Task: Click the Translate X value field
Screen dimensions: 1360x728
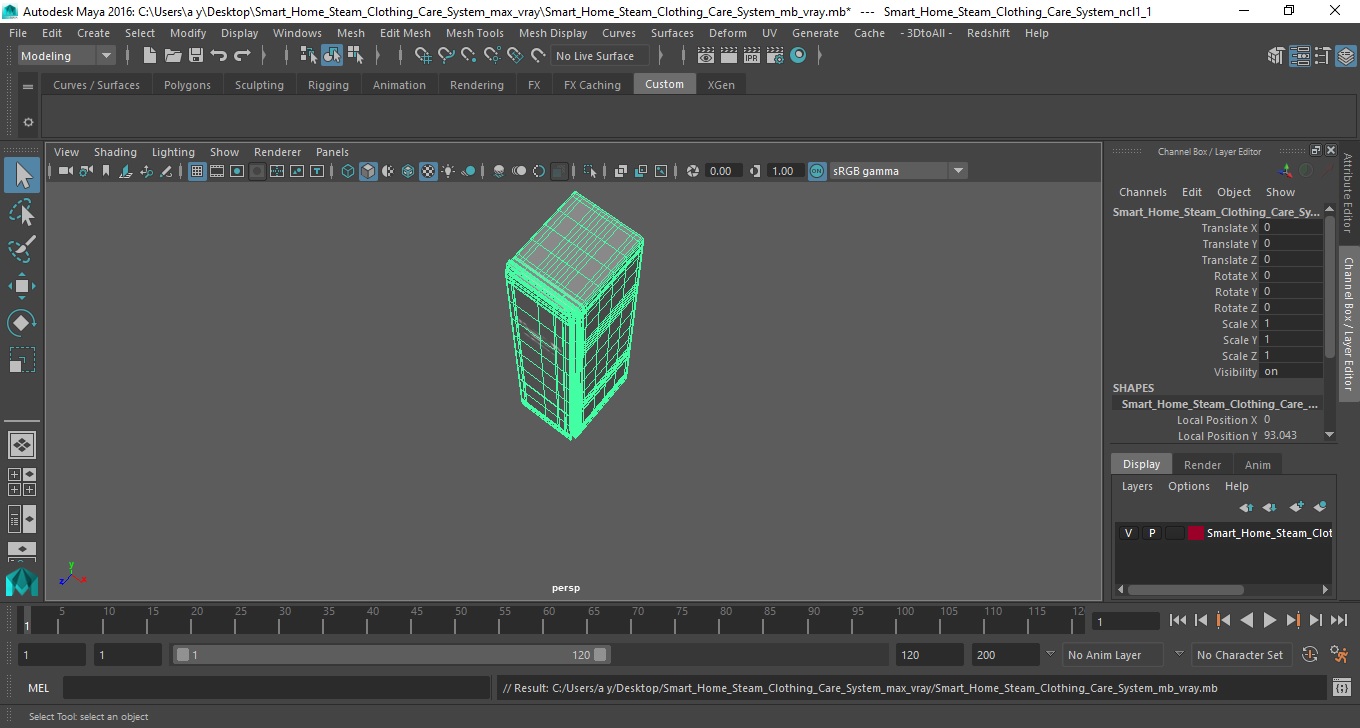Action: point(1292,228)
